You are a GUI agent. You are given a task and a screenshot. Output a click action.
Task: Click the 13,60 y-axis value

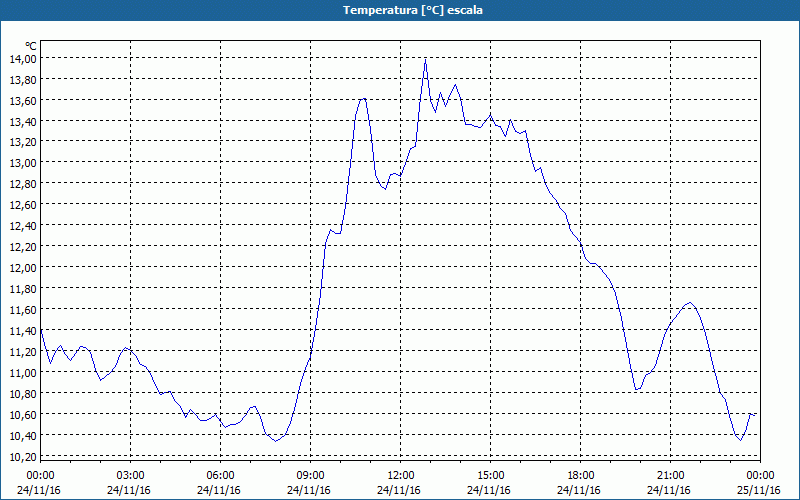coord(23,100)
